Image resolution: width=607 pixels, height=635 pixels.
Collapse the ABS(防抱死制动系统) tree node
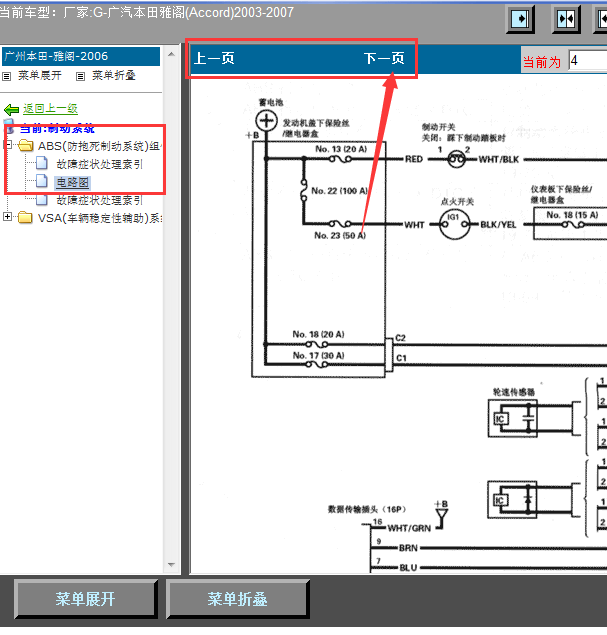[x=8, y=145]
